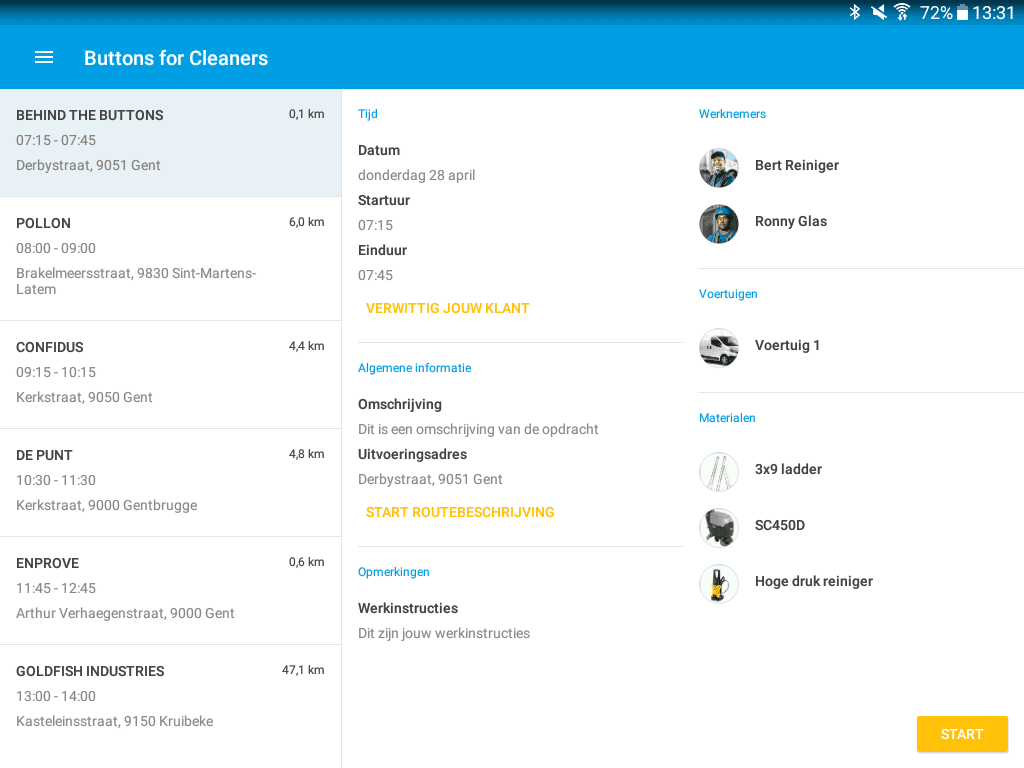Open the POLLON job entry
This screenshot has height=768, width=1024.
(x=170, y=257)
